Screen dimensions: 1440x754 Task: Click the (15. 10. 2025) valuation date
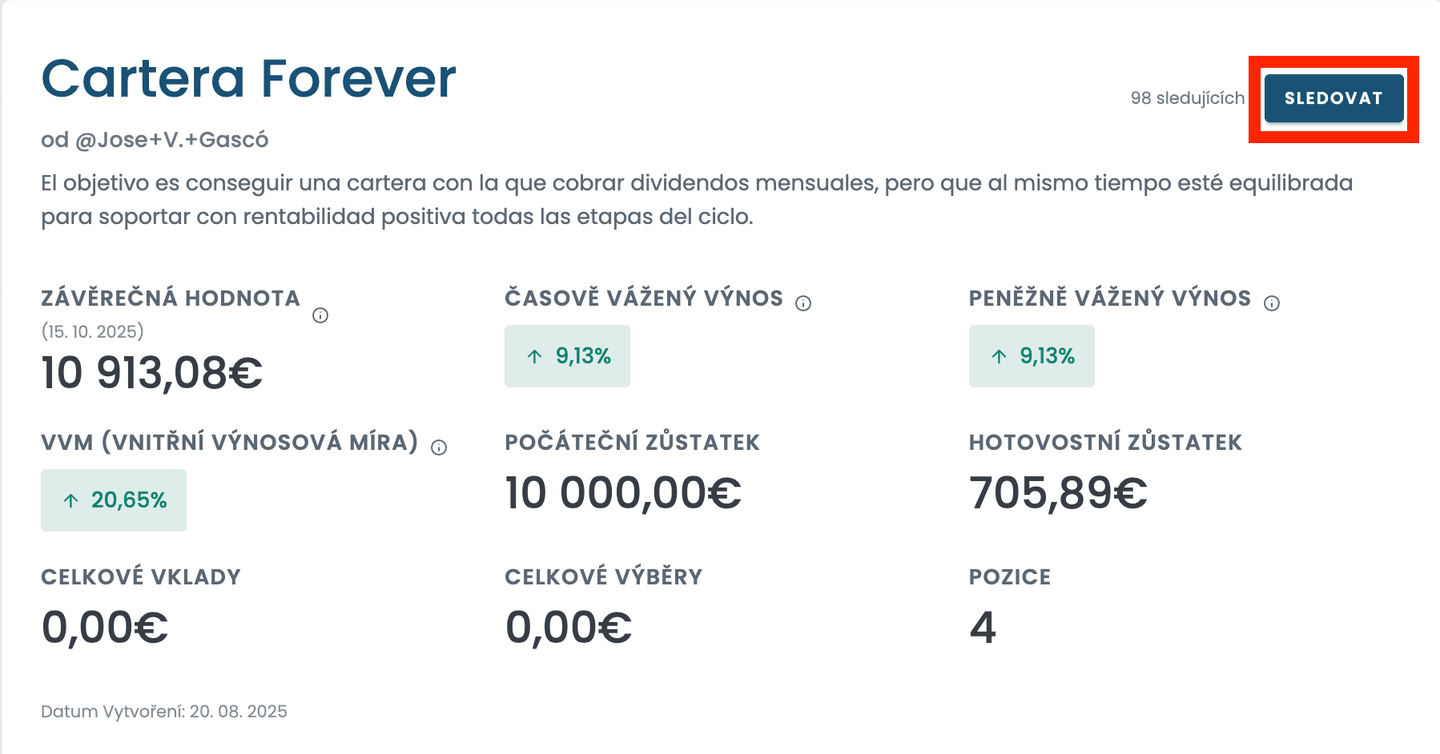pyautogui.click(x=92, y=331)
